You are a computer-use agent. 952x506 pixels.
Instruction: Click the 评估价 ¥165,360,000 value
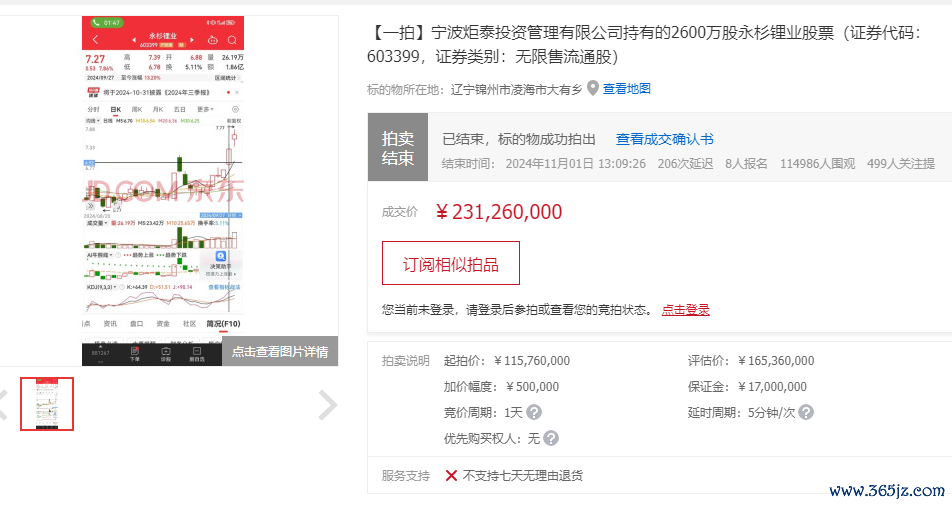coord(775,361)
